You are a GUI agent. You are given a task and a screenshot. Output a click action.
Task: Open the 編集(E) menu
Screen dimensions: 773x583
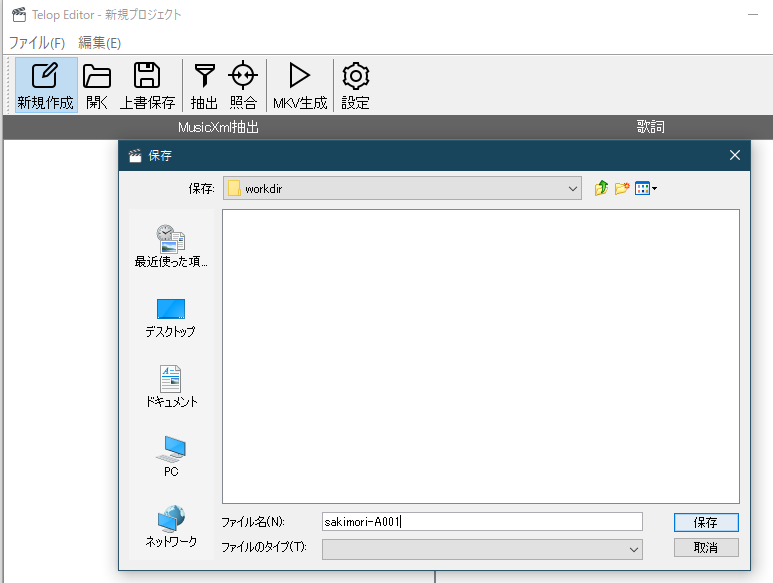tap(100, 43)
